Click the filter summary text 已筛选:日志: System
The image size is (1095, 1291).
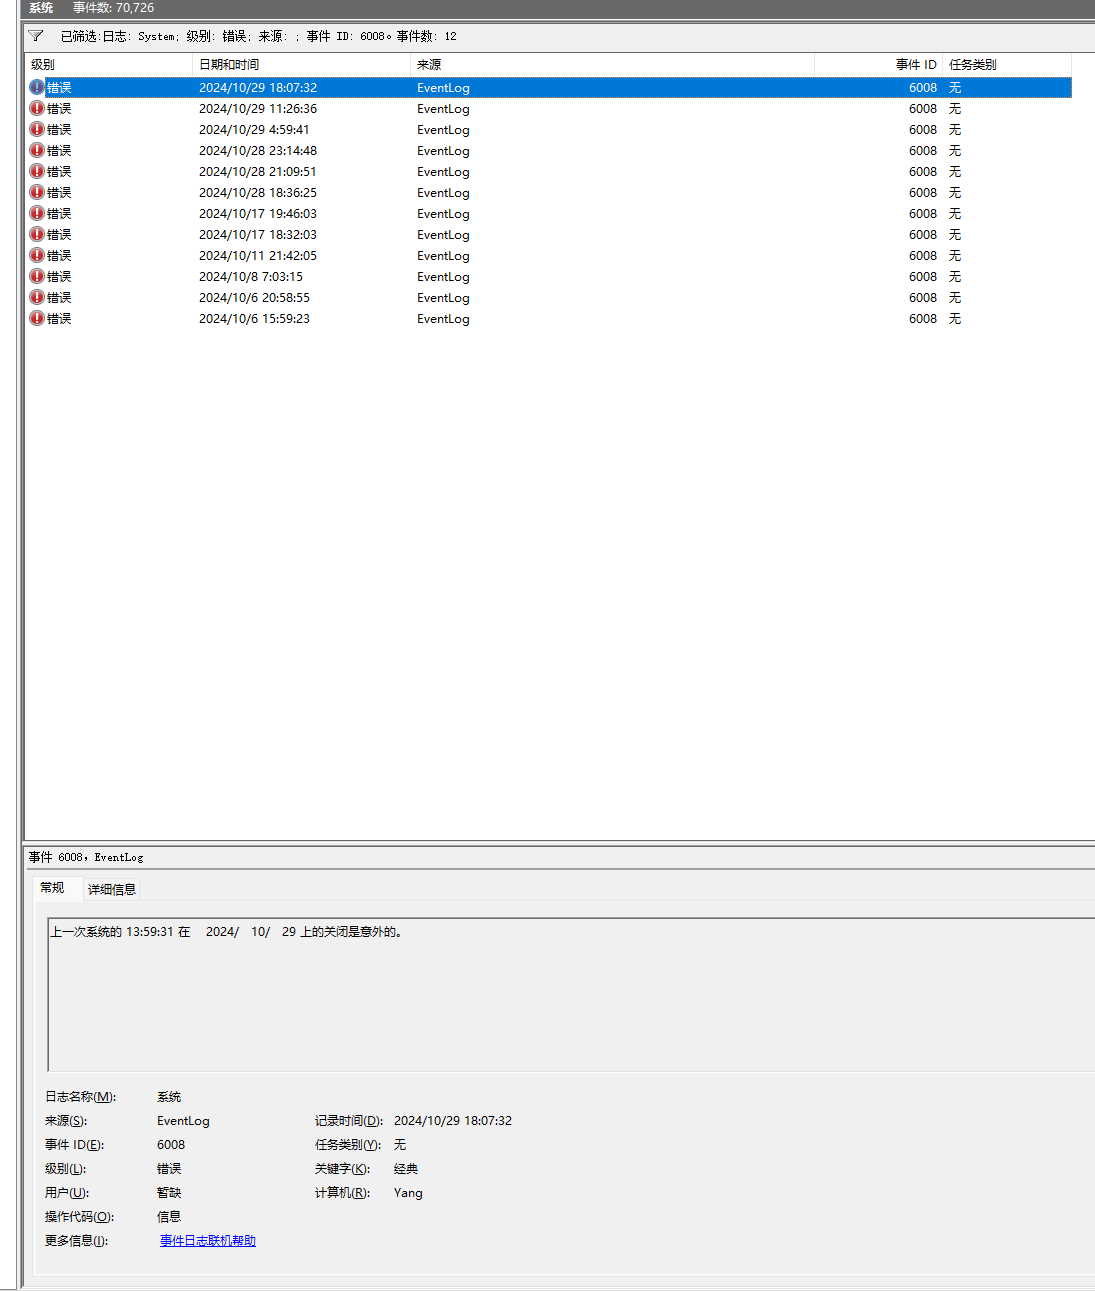[119, 36]
